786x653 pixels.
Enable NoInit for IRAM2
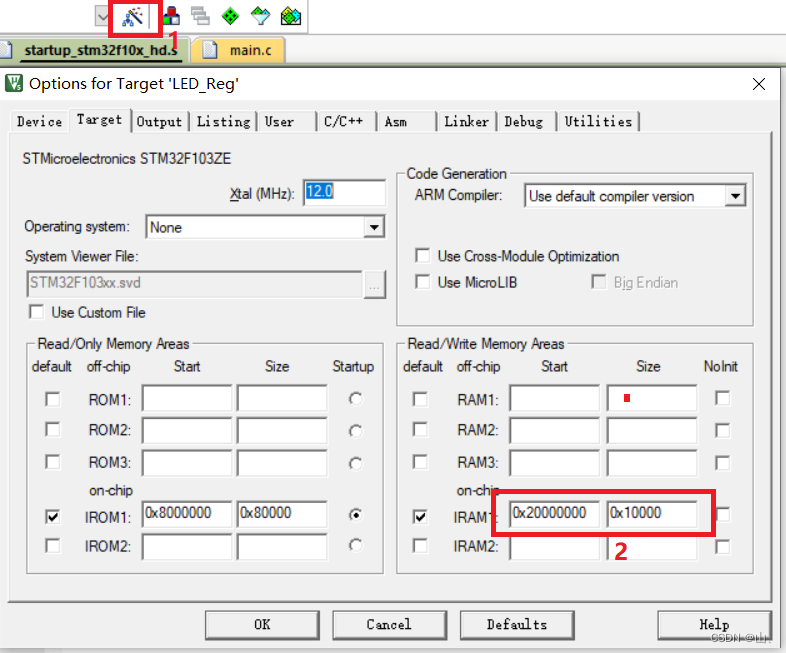[722, 547]
